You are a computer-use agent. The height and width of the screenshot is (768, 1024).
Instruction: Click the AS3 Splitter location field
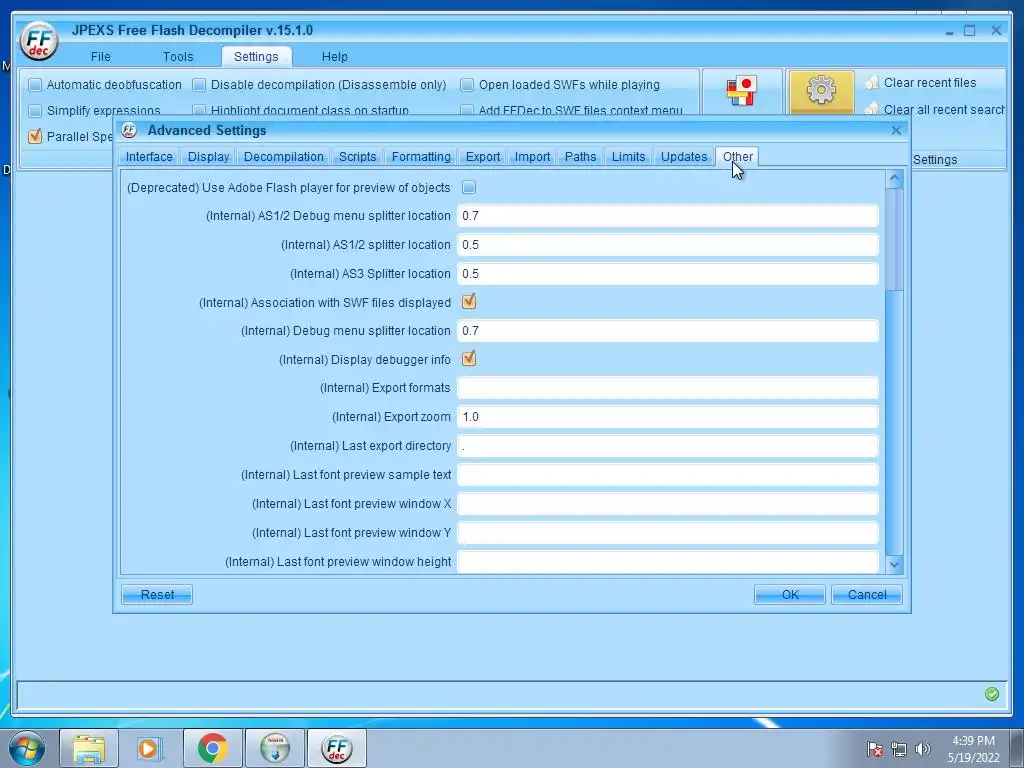point(667,274)
